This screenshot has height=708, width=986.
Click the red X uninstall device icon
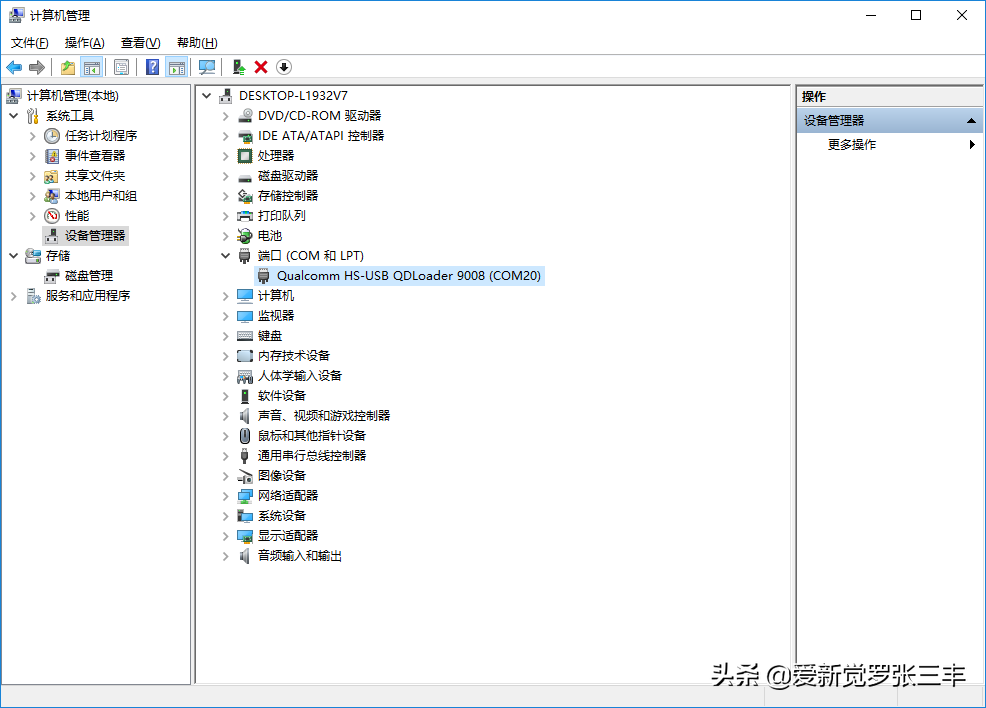pos(261,67)
